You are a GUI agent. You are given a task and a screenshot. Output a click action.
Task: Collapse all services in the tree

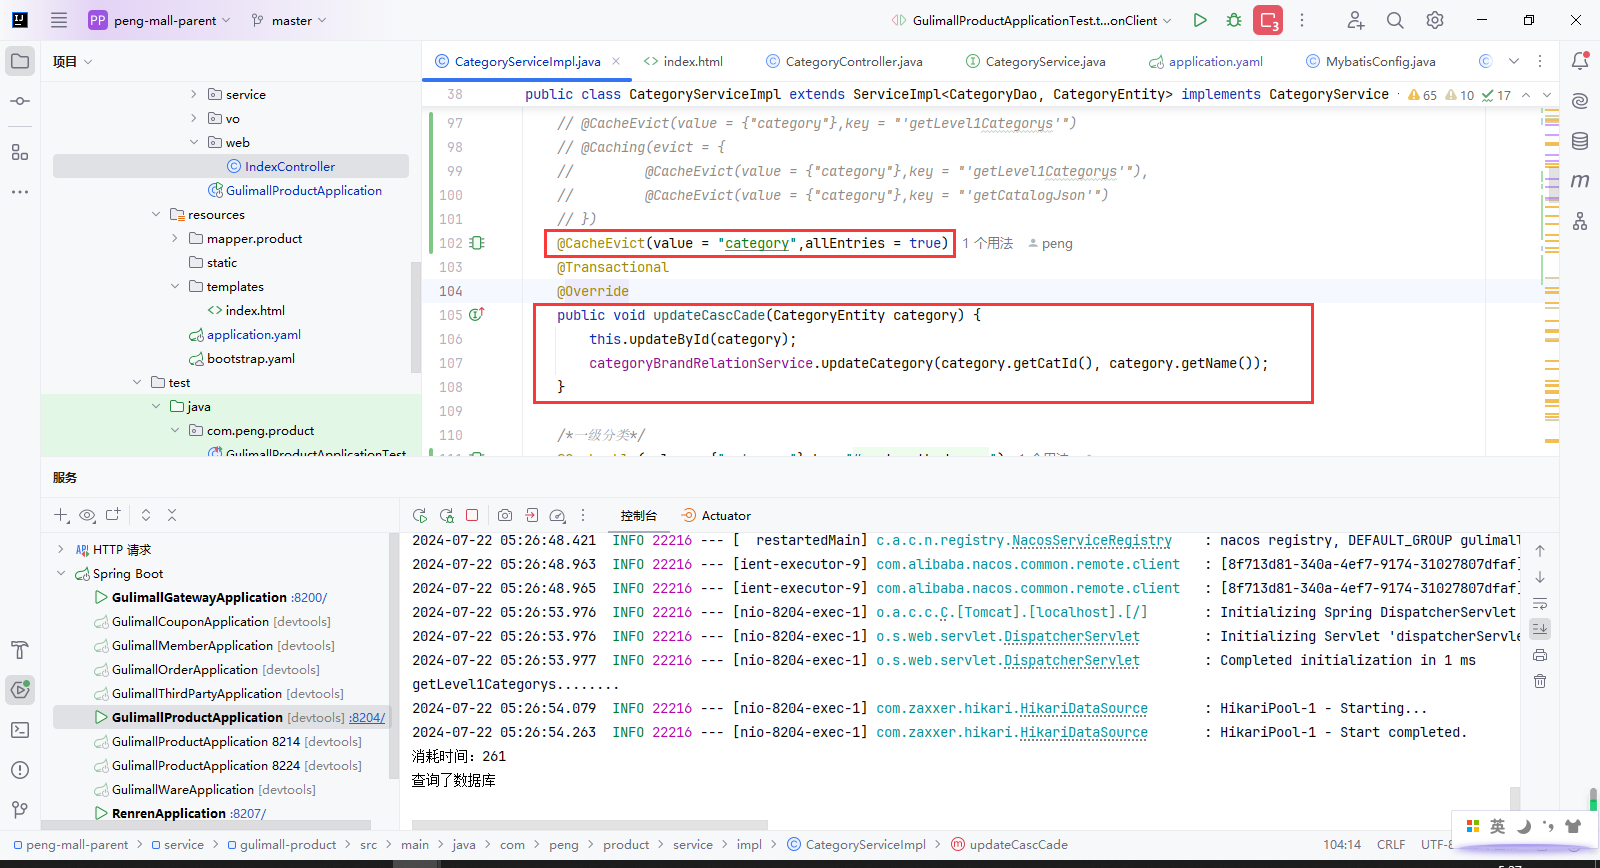coord(172,515)
